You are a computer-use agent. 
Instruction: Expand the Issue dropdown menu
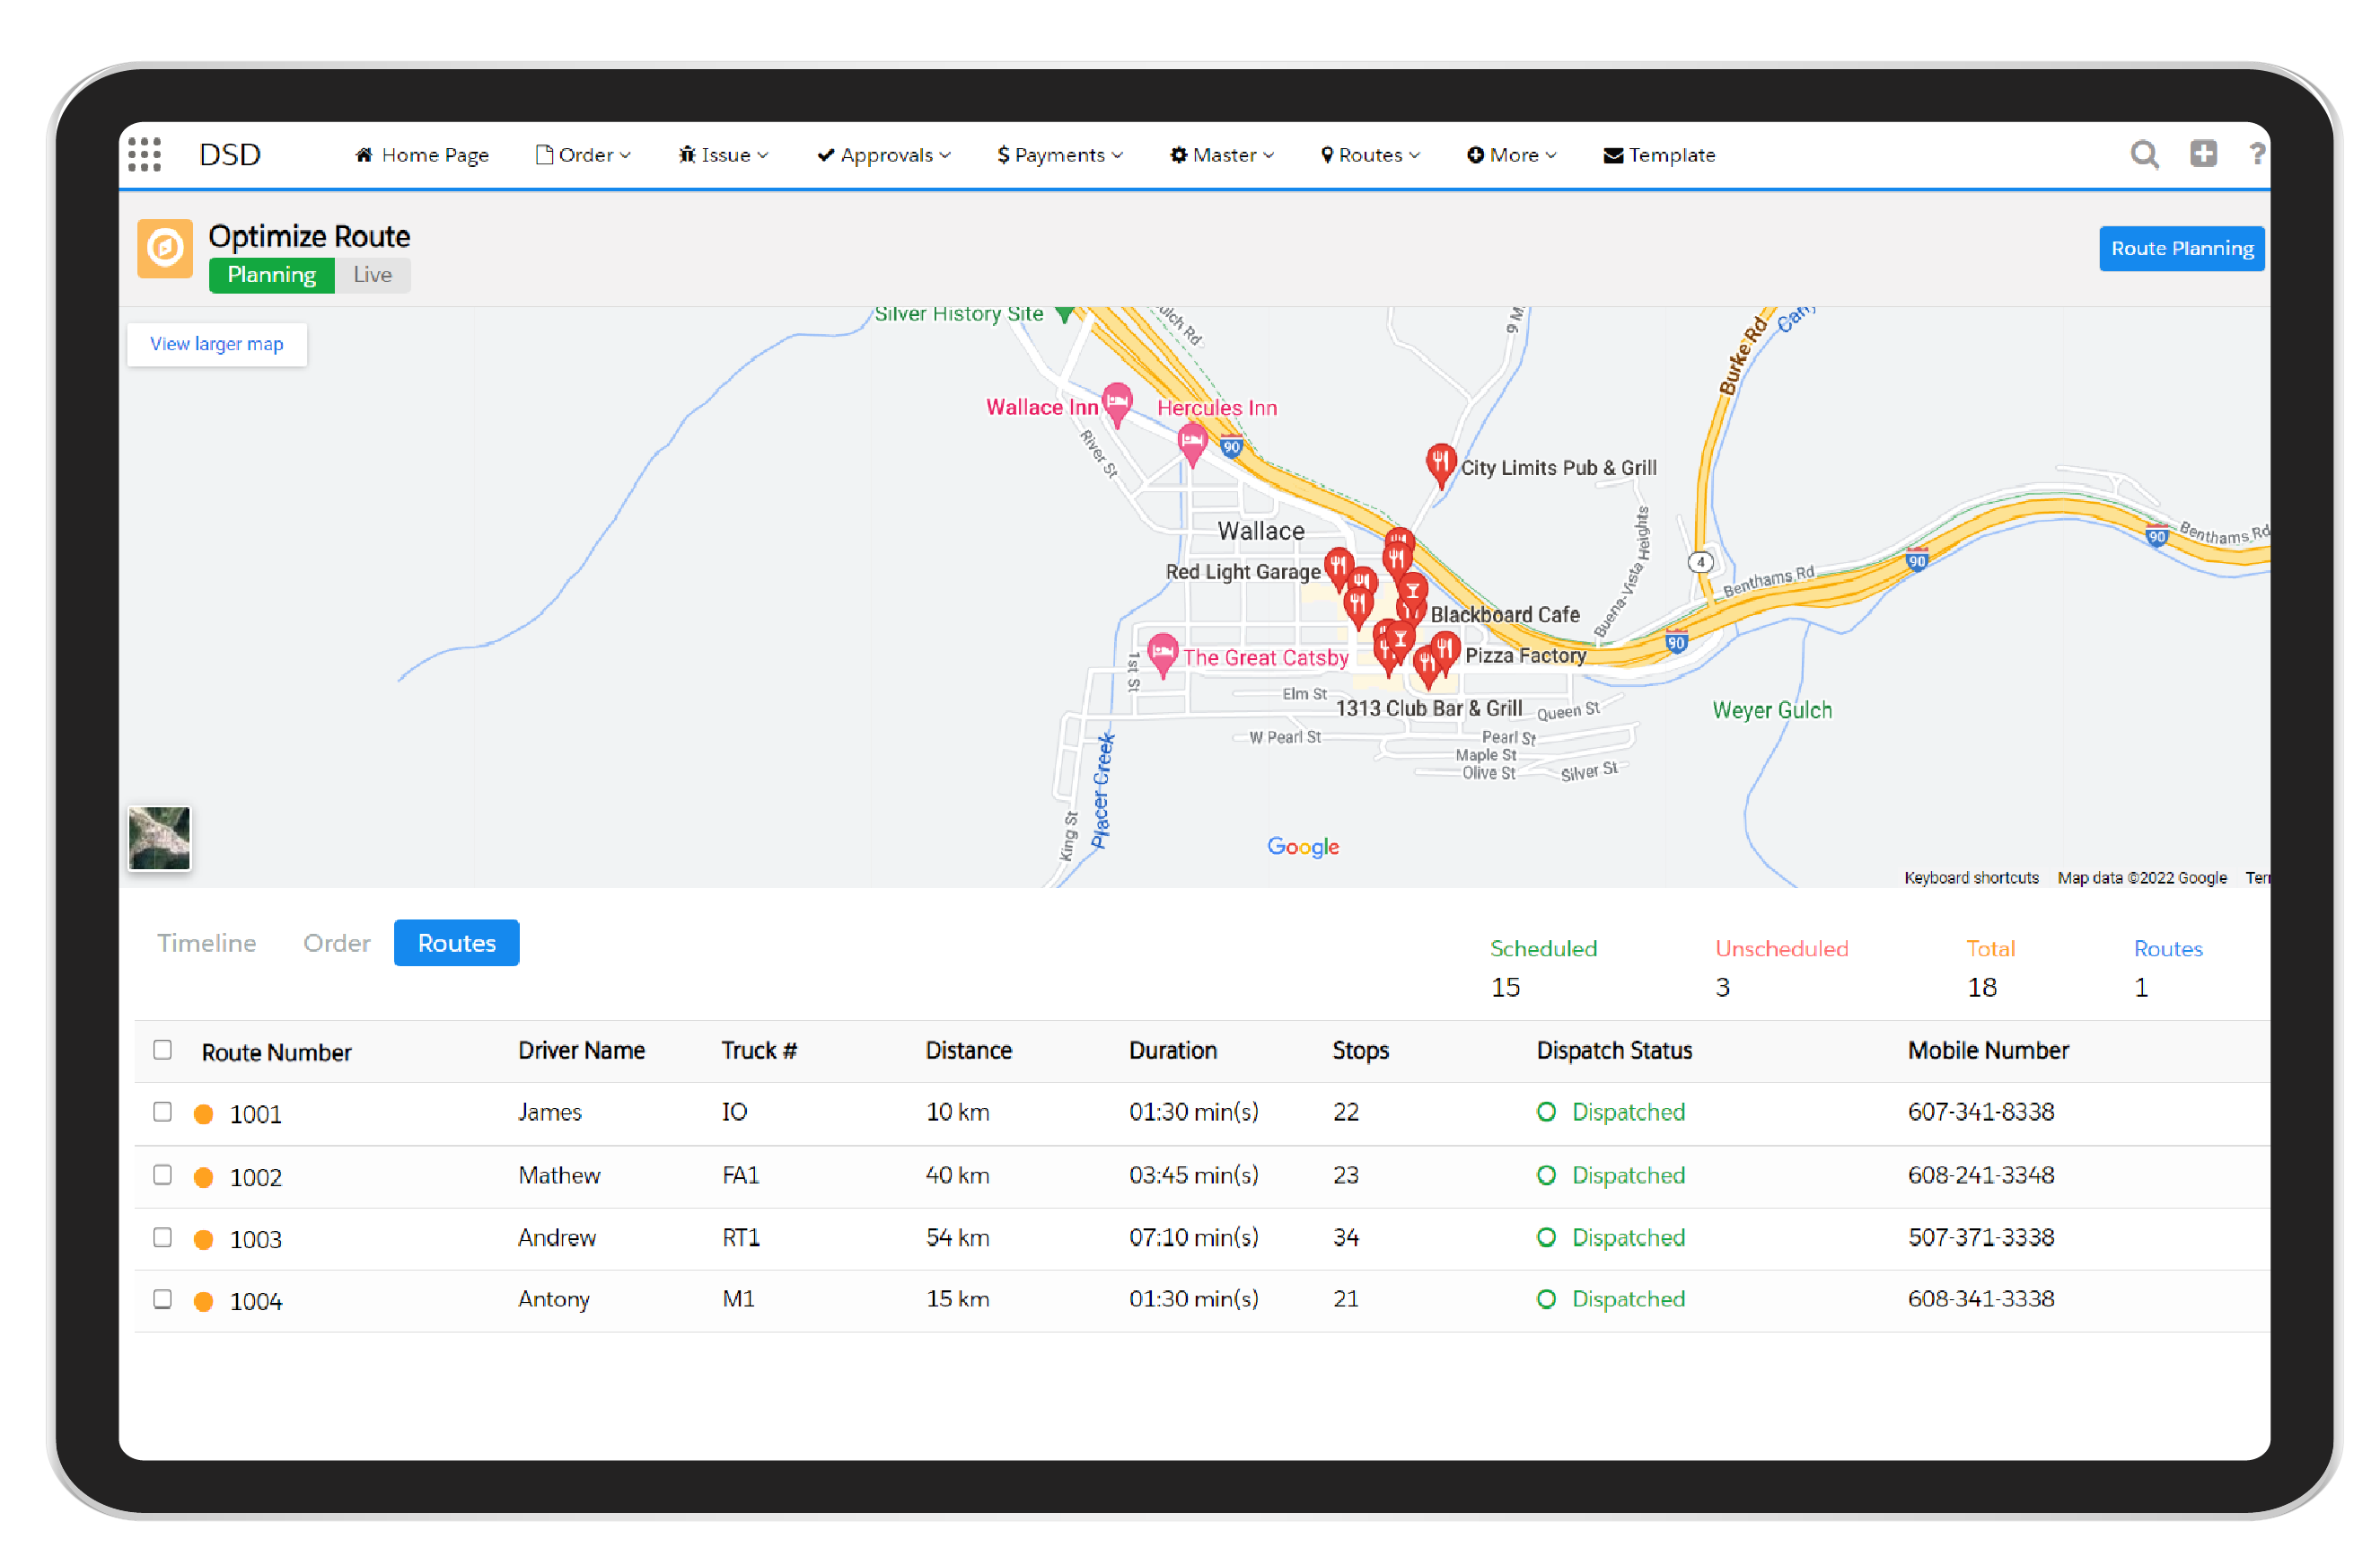[x=723, y=154]
